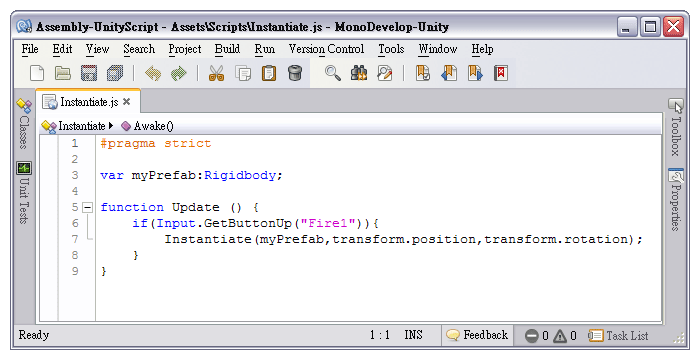Open the Task List from status bar
The image size is (700, 360).
point(618,335)
